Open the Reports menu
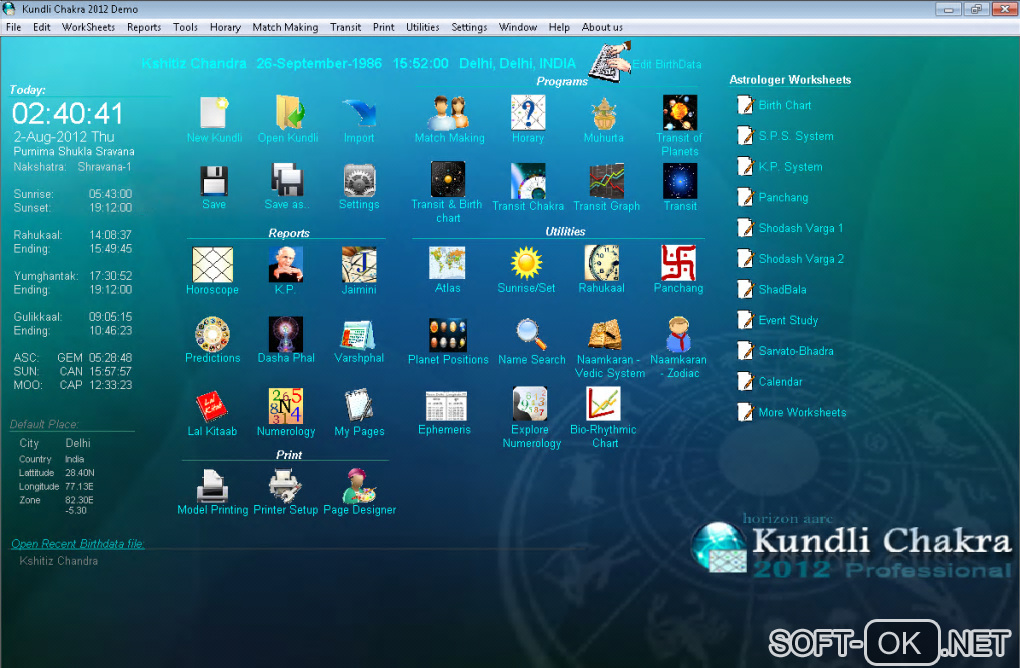1020x668 pixels. click(x=144, y=27)
